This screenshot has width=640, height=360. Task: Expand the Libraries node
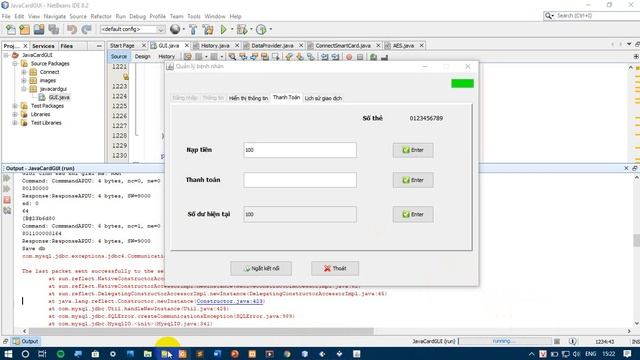click(x=15, y=114)
